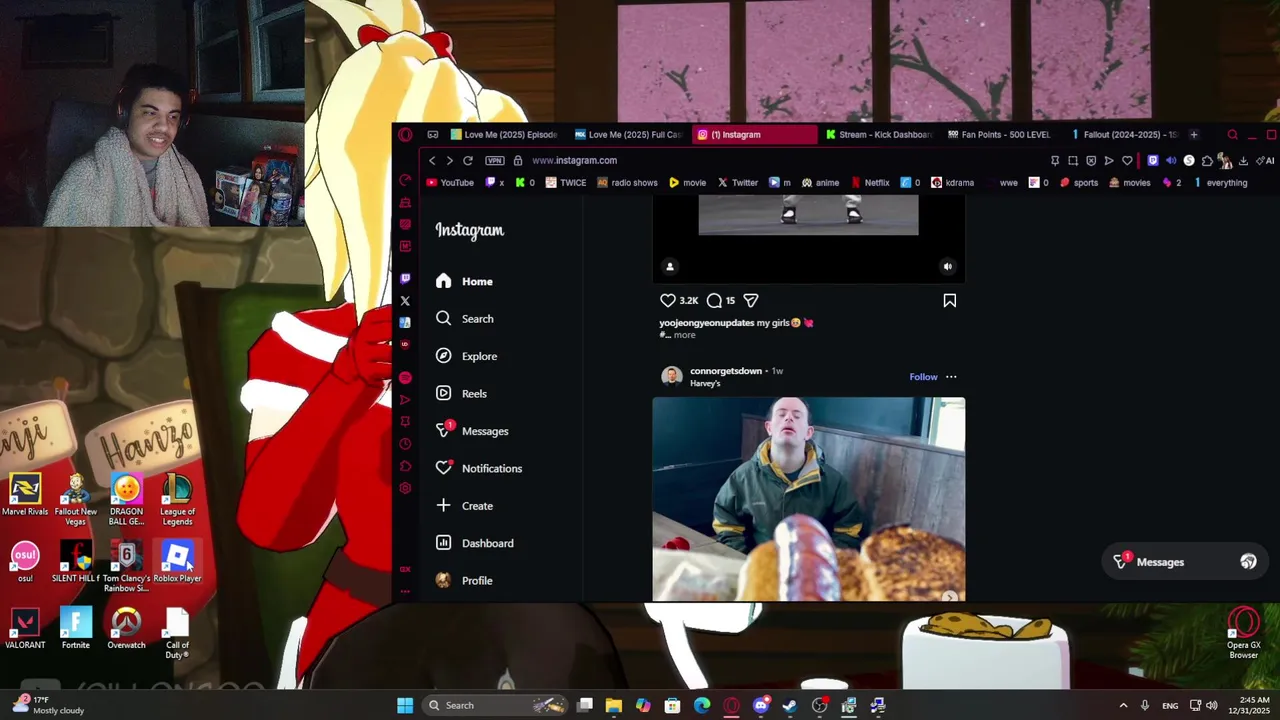This screenshot has height=720, width=1280.
Task: Click the Instagram logo
Action: 469,231
